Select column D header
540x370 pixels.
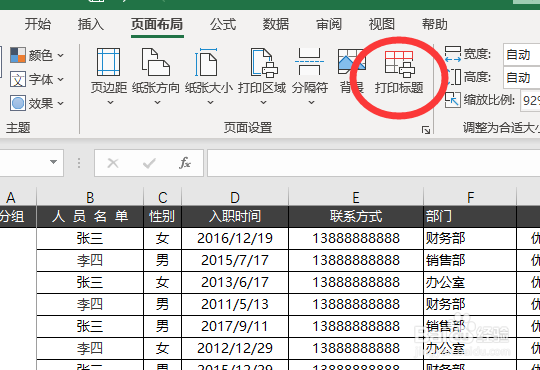(x=235, y=198)
